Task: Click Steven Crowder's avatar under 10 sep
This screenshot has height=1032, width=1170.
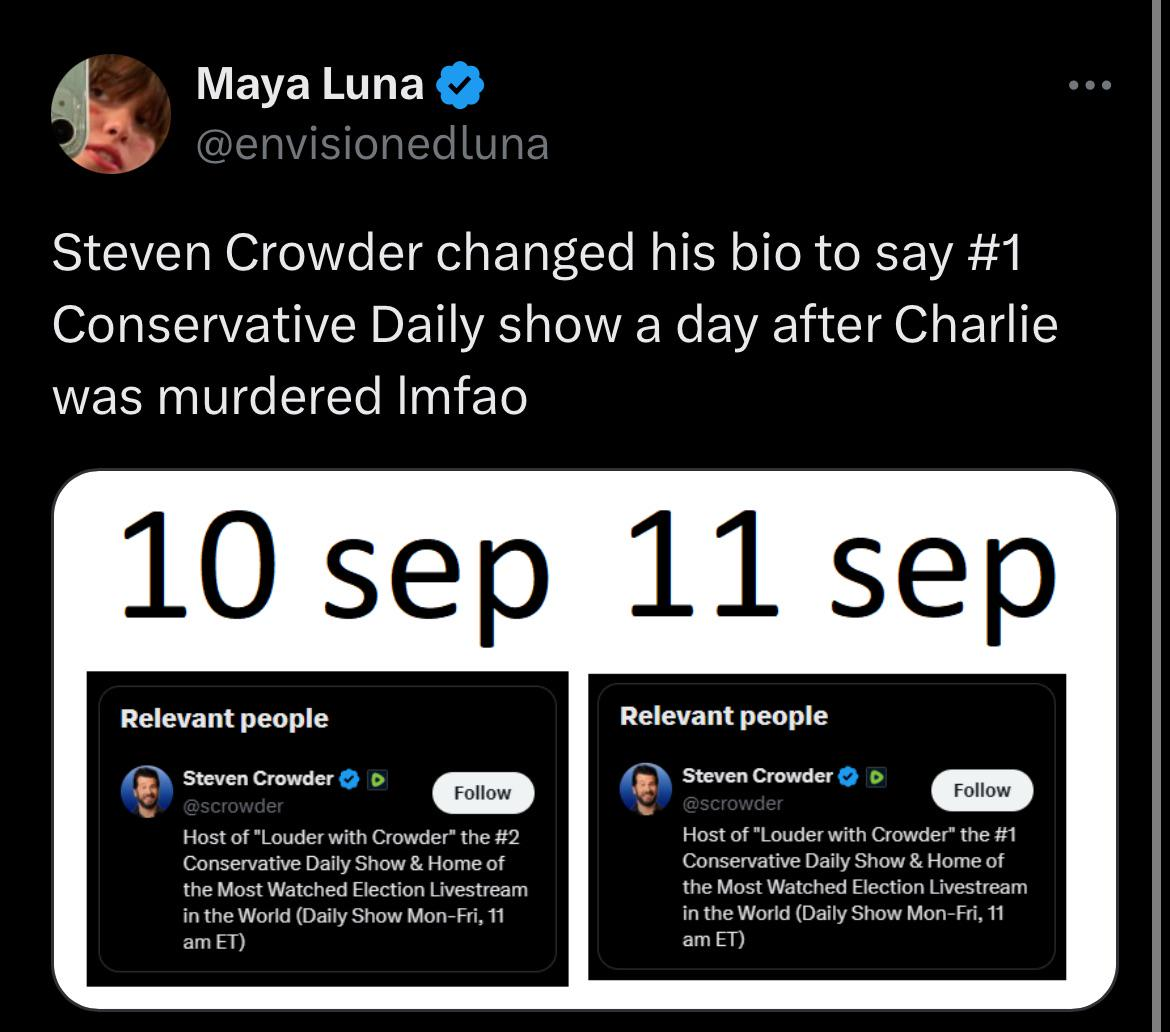Action: 147,792
